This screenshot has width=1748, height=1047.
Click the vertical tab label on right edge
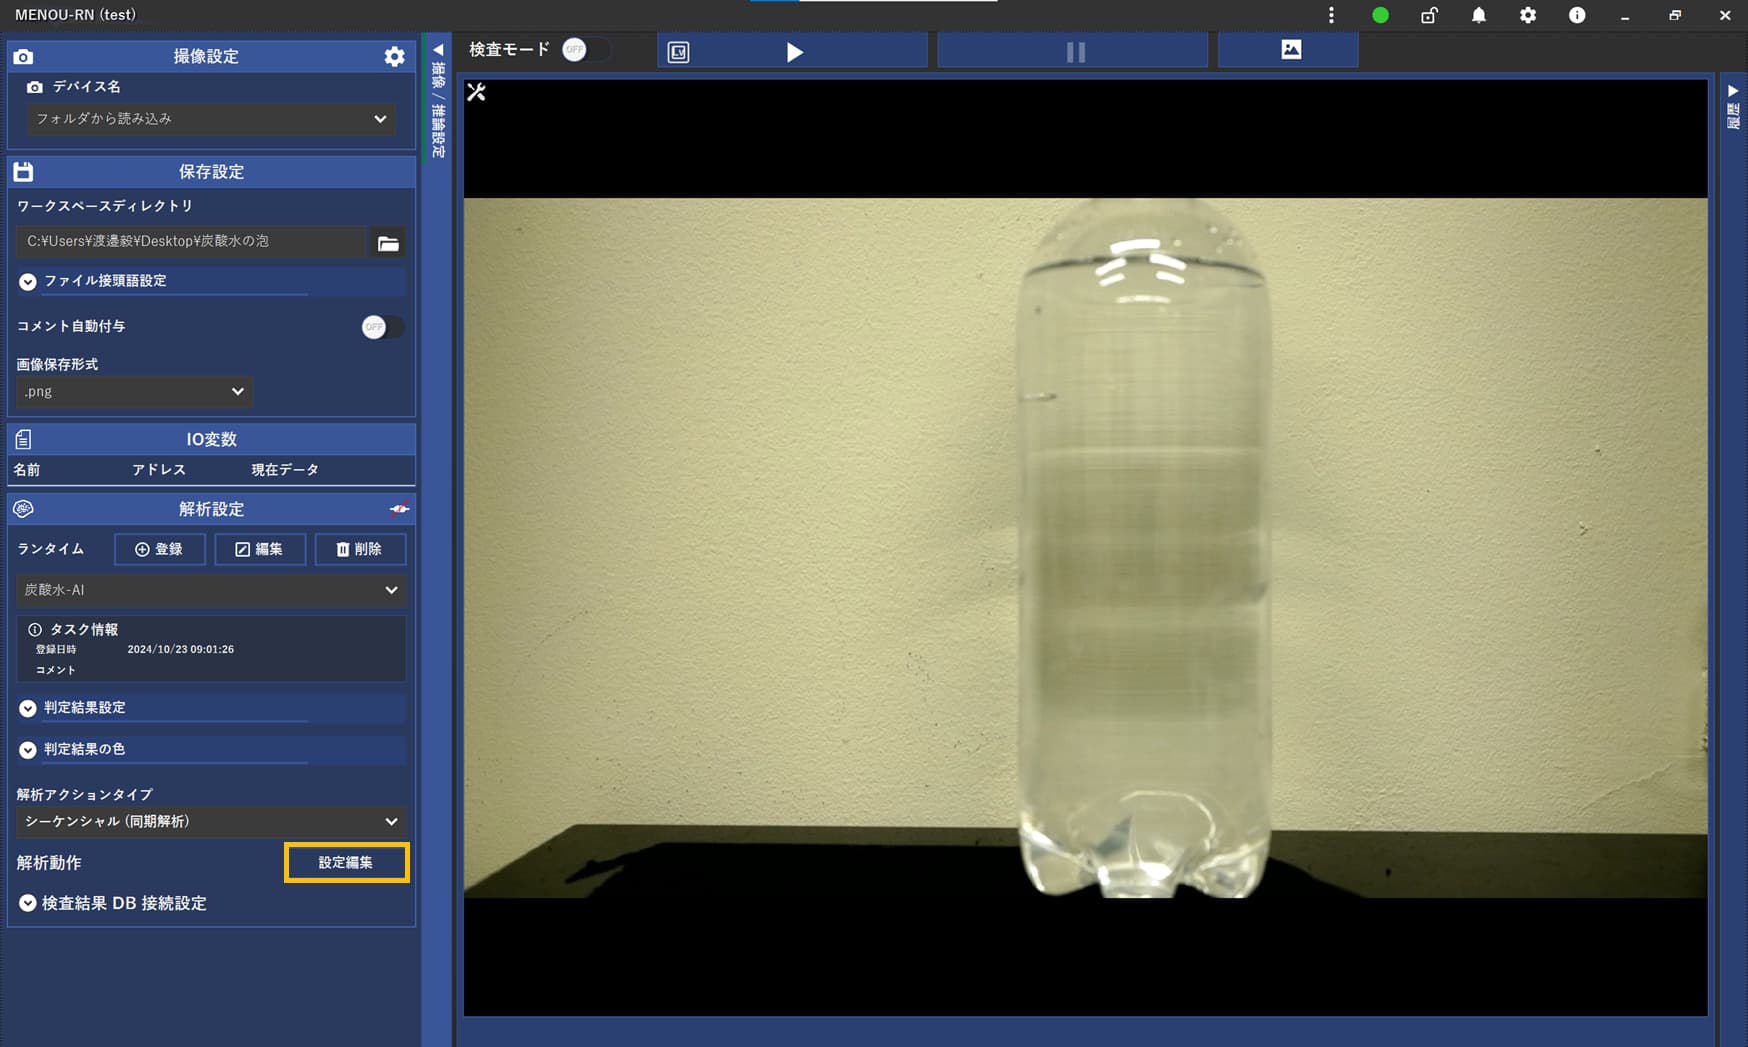click(1733, 117)
